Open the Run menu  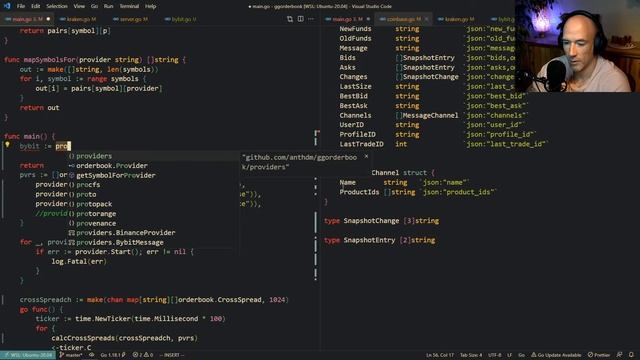[108, 6]
